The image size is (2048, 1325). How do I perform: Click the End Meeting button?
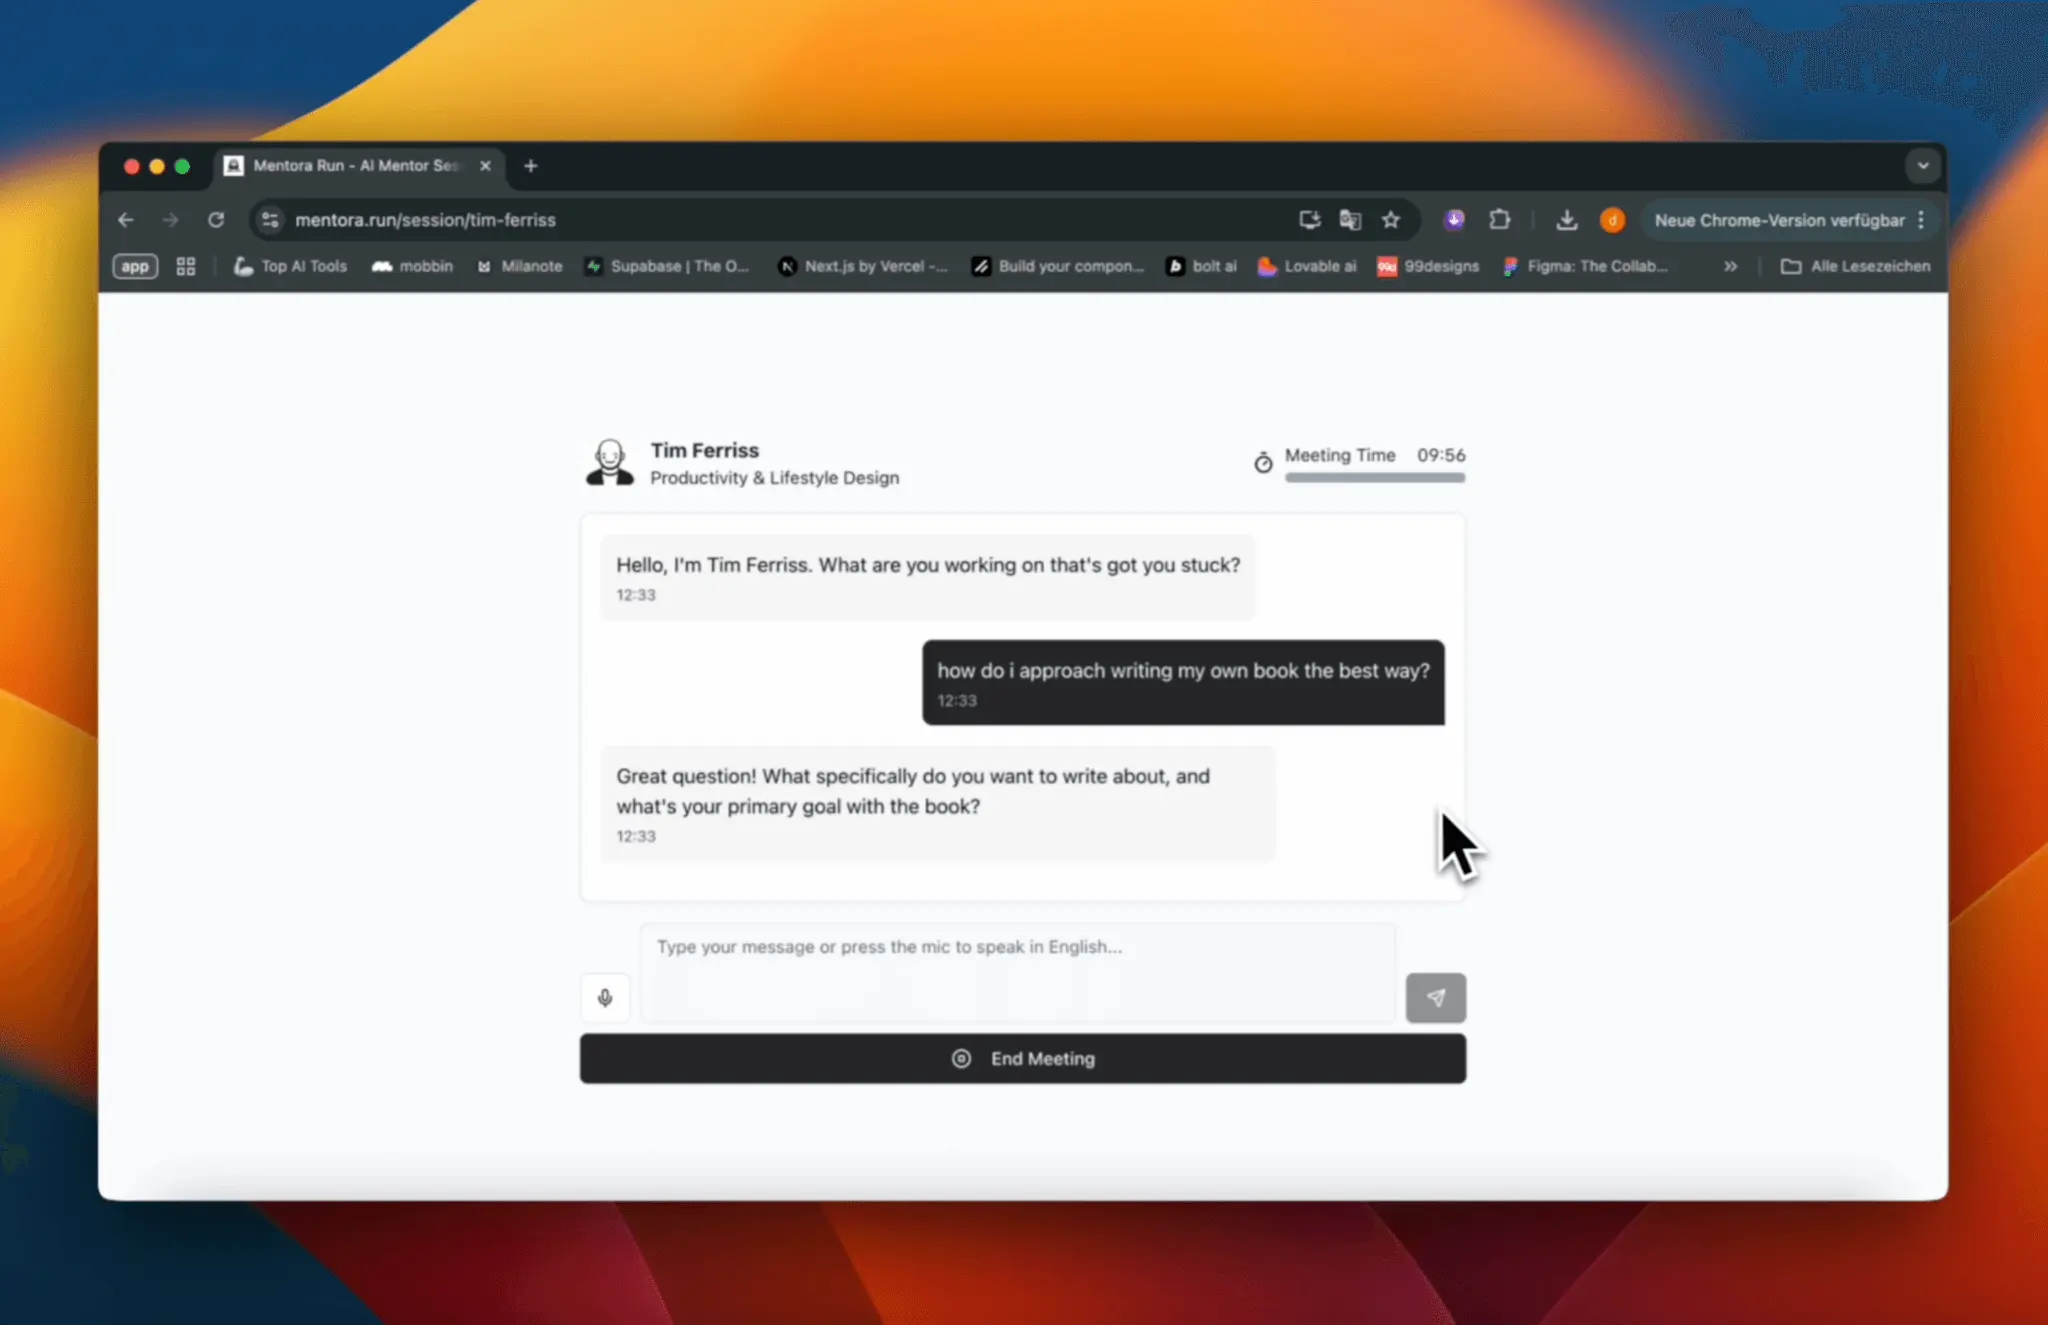point(1023,1058)
